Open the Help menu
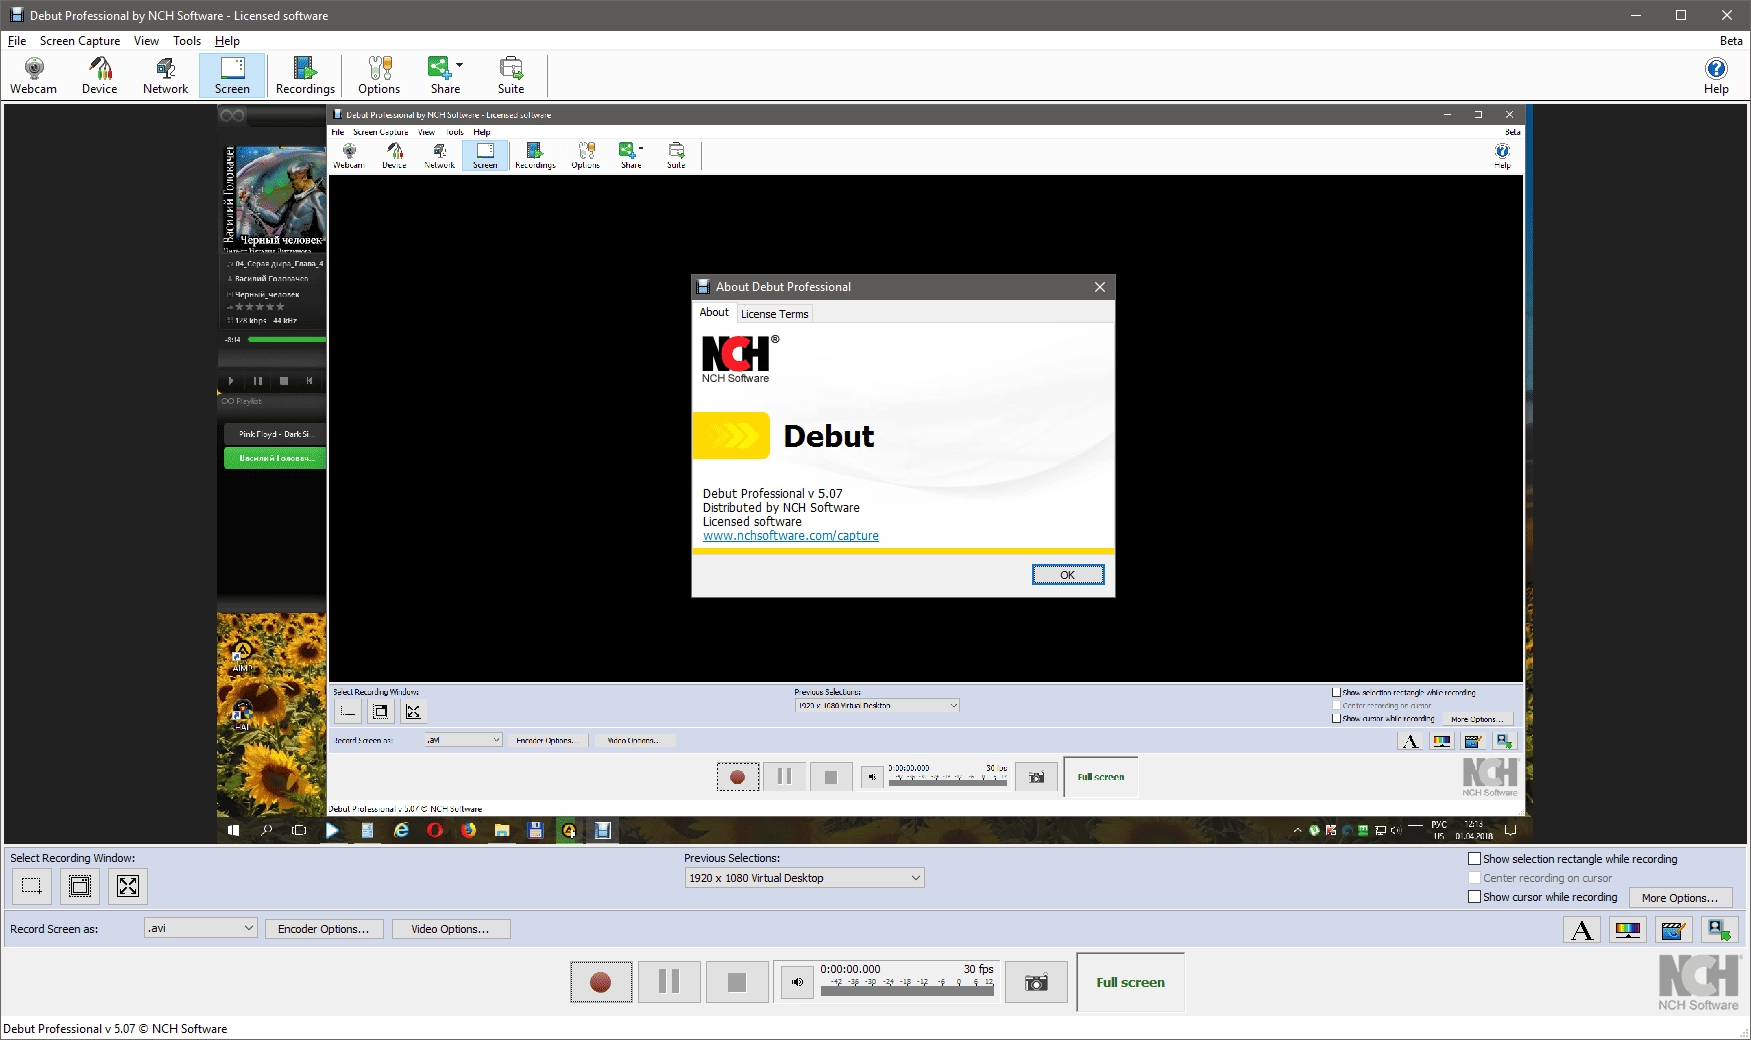Viewport: 1751px width, 1040px height. [227, 41]
